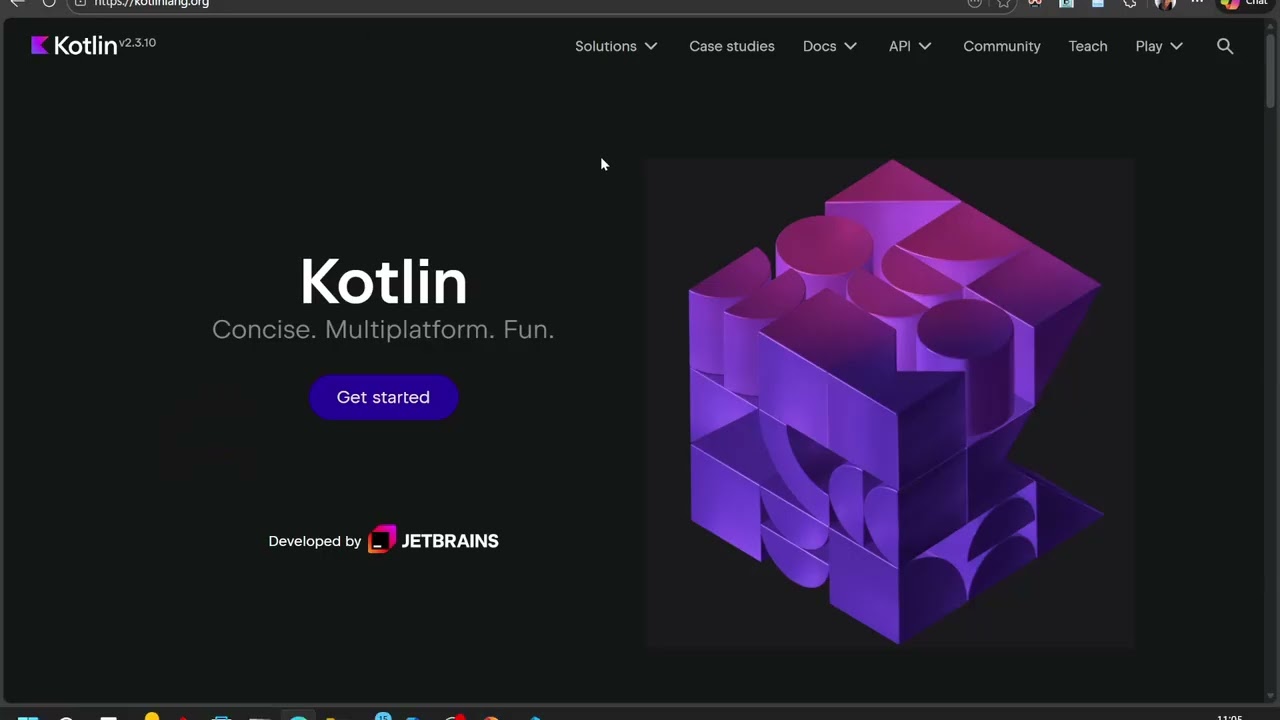Click the "Developed by" text
This screenshot has height=720, width=1280.
pyautogui.click(x=314, y=541)
